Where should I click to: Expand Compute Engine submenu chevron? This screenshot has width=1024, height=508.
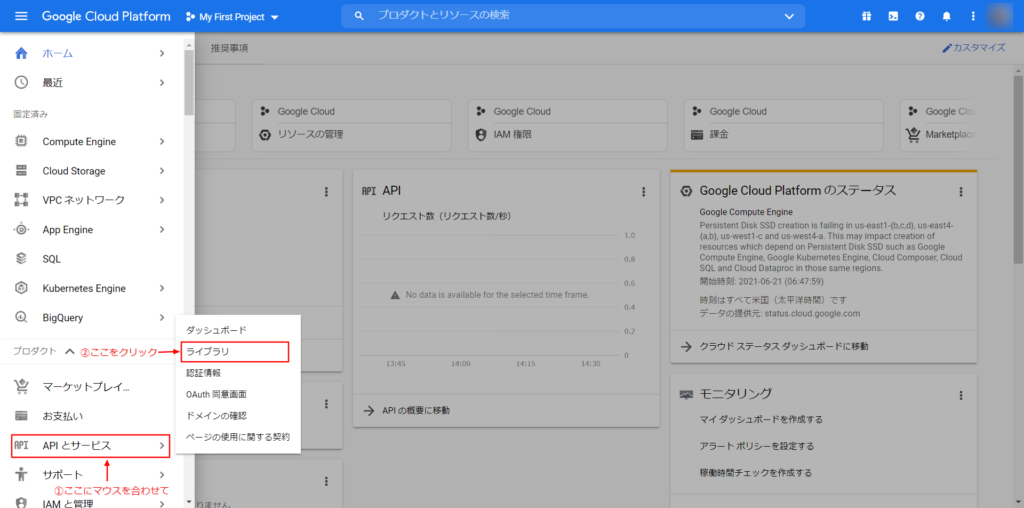(162, 142)
